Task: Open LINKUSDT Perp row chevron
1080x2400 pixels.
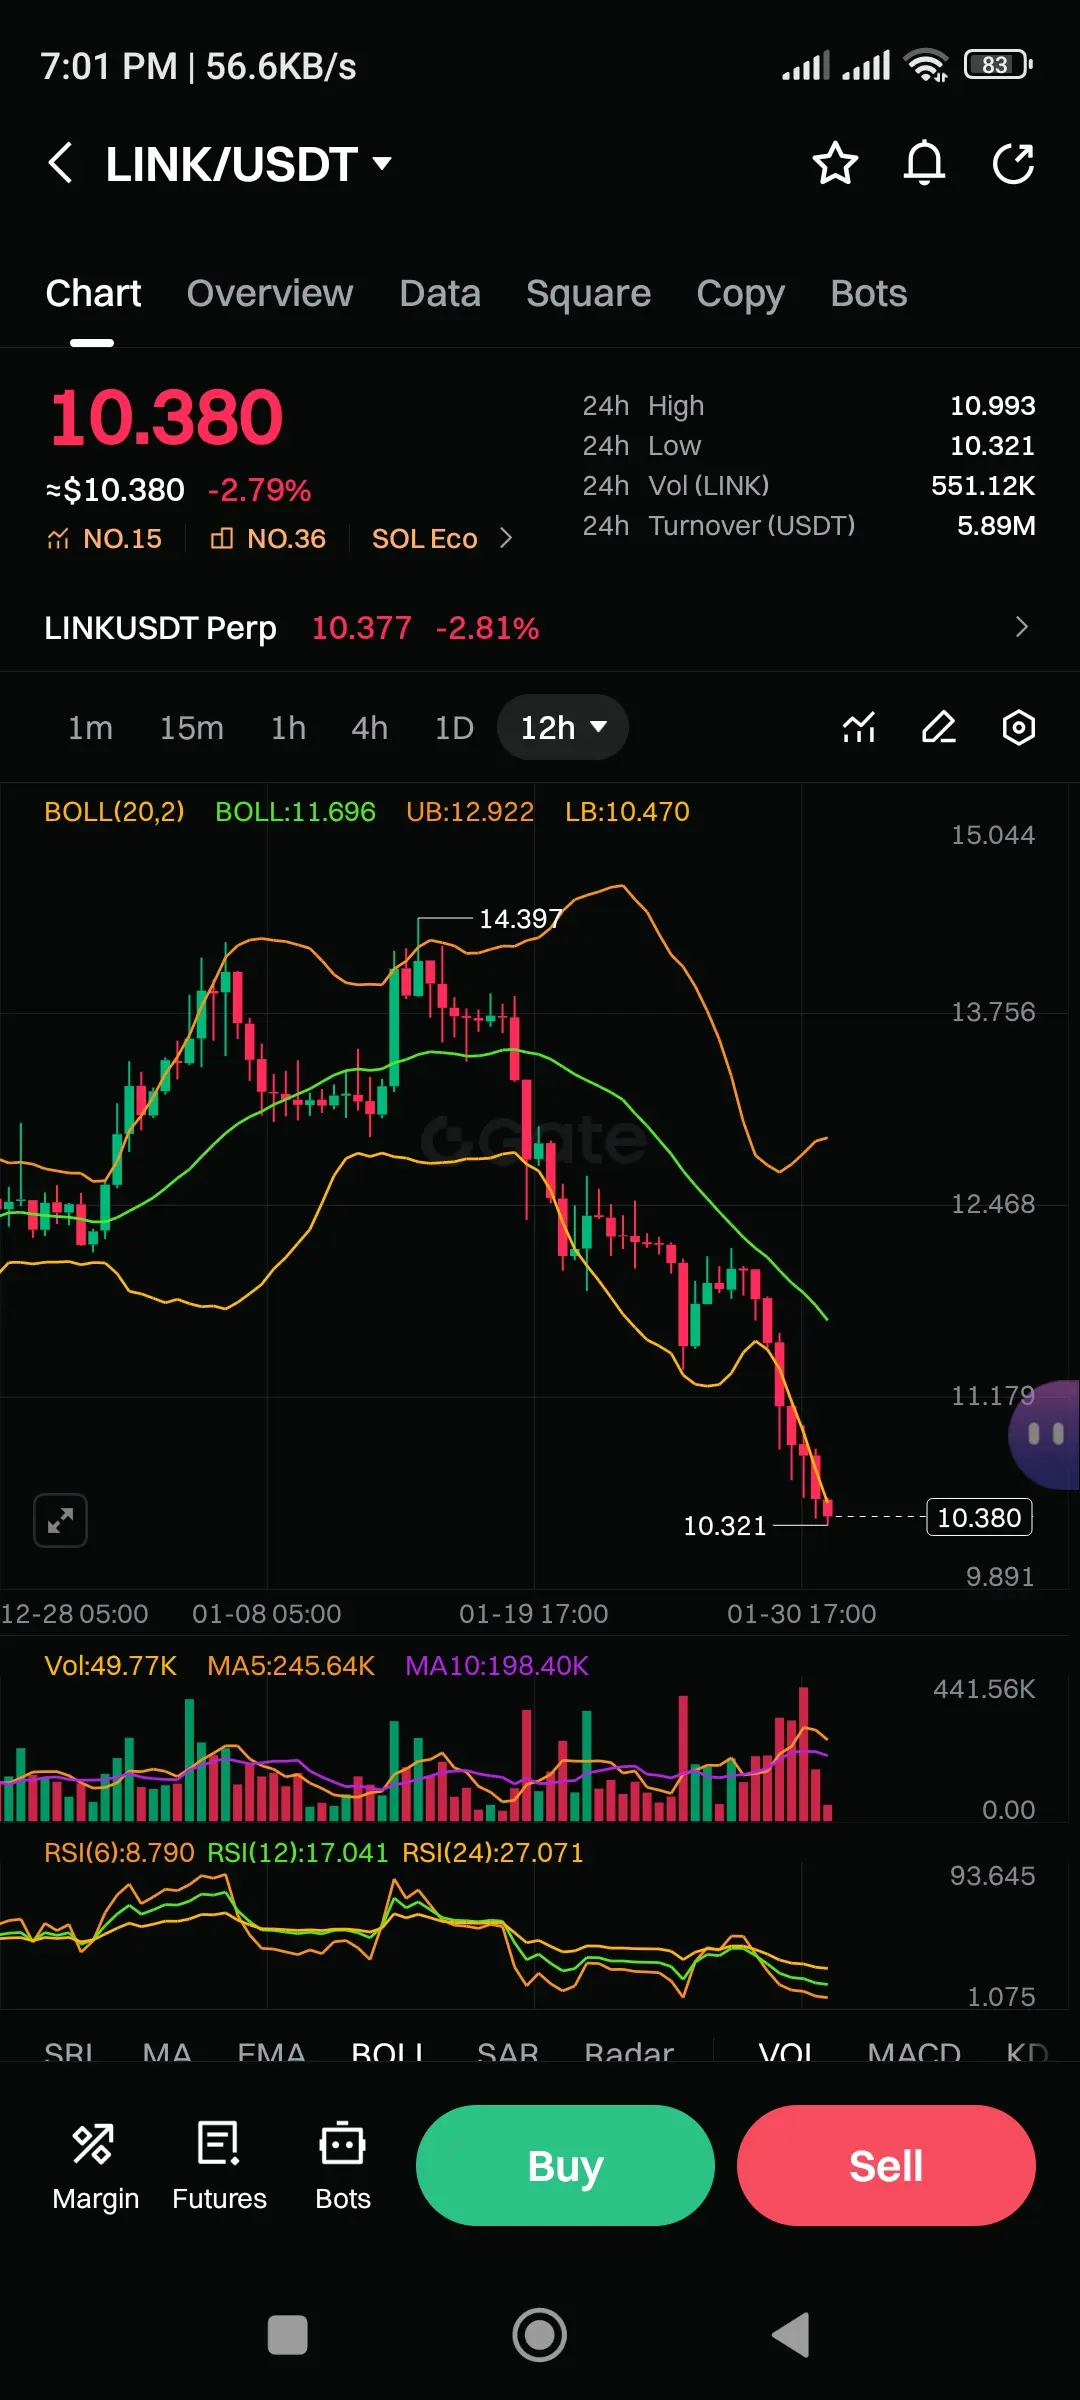Action: pyautogui.click(x=1021, y=627)
